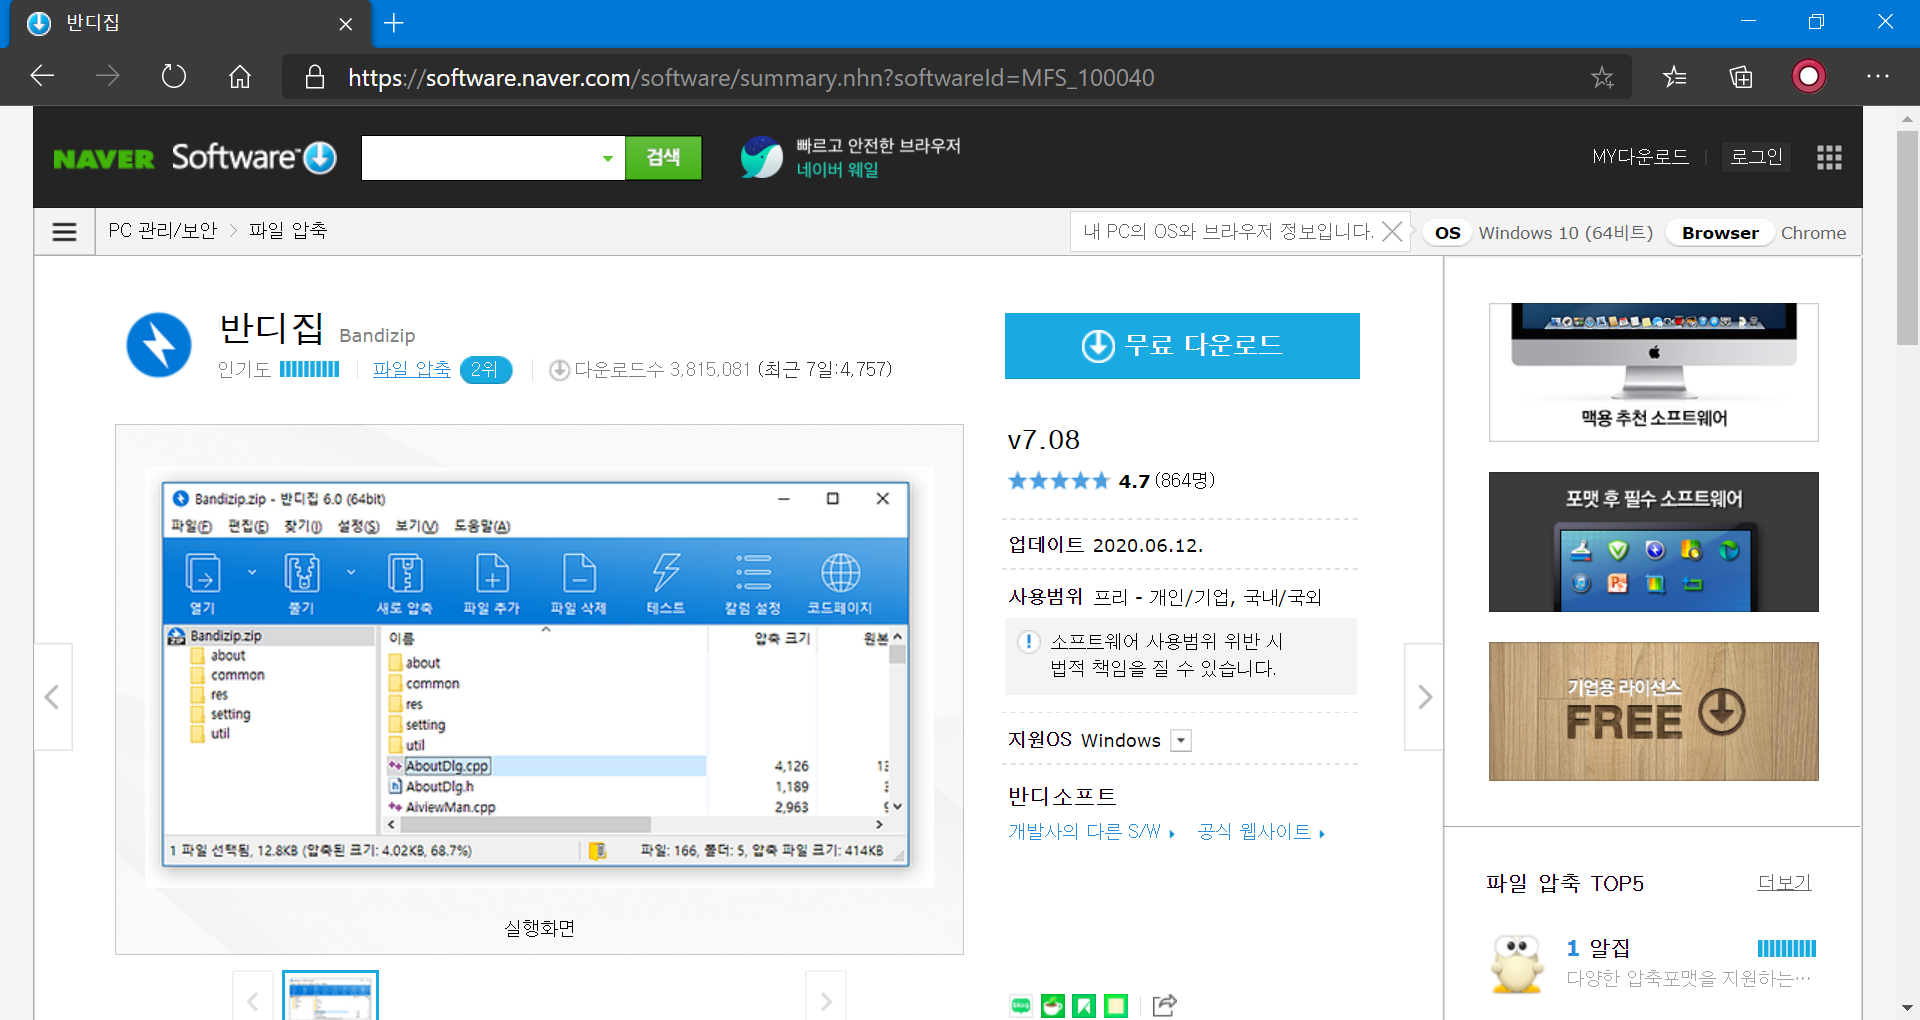Close the 반디집 tab
Viewport: 1920px width, 1020px height.
pyautogui.click(x=346, y=24)
